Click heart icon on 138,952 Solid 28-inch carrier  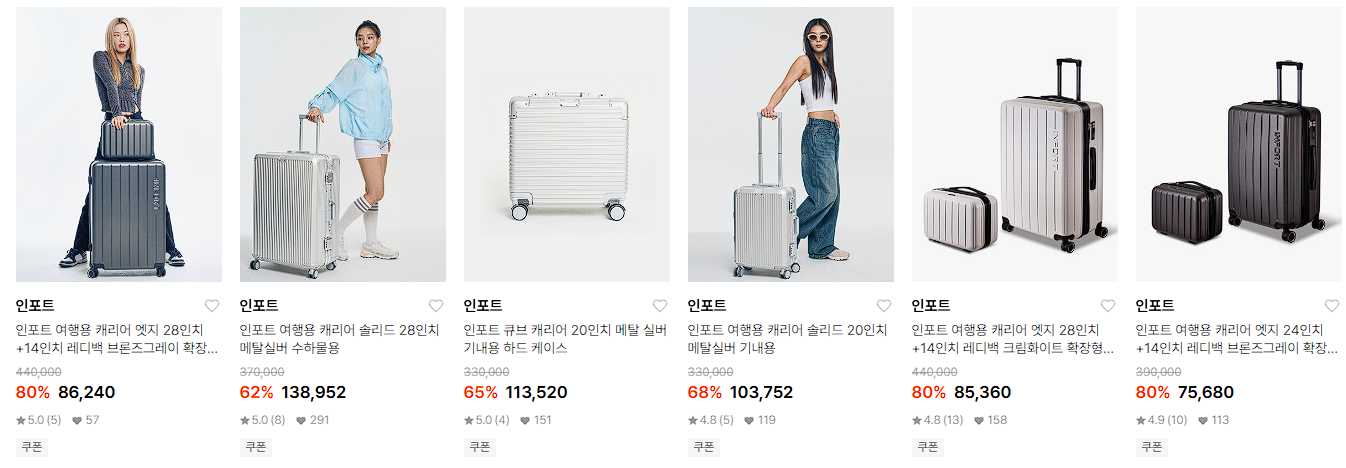point(435,306)
